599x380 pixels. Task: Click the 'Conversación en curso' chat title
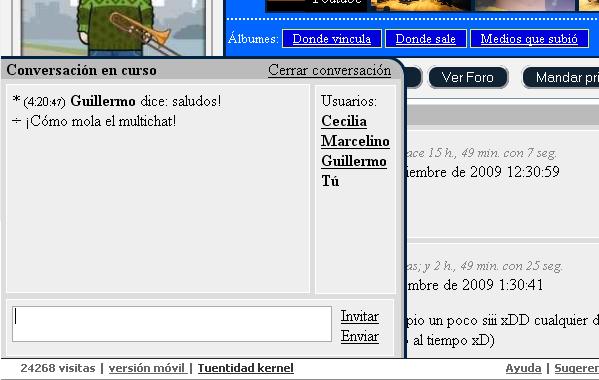[81, 70]
